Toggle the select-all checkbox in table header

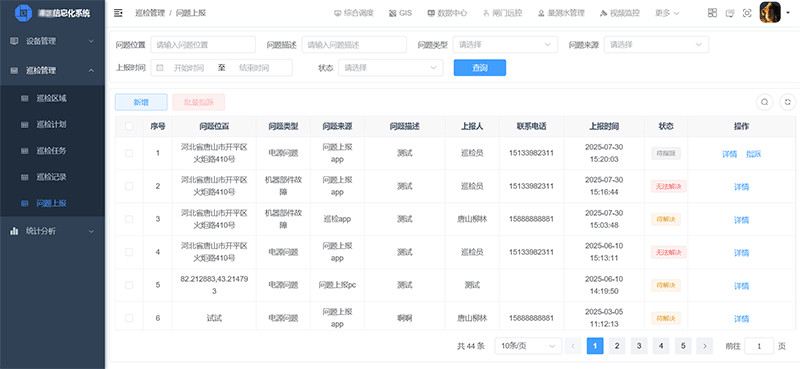(129, 126)
